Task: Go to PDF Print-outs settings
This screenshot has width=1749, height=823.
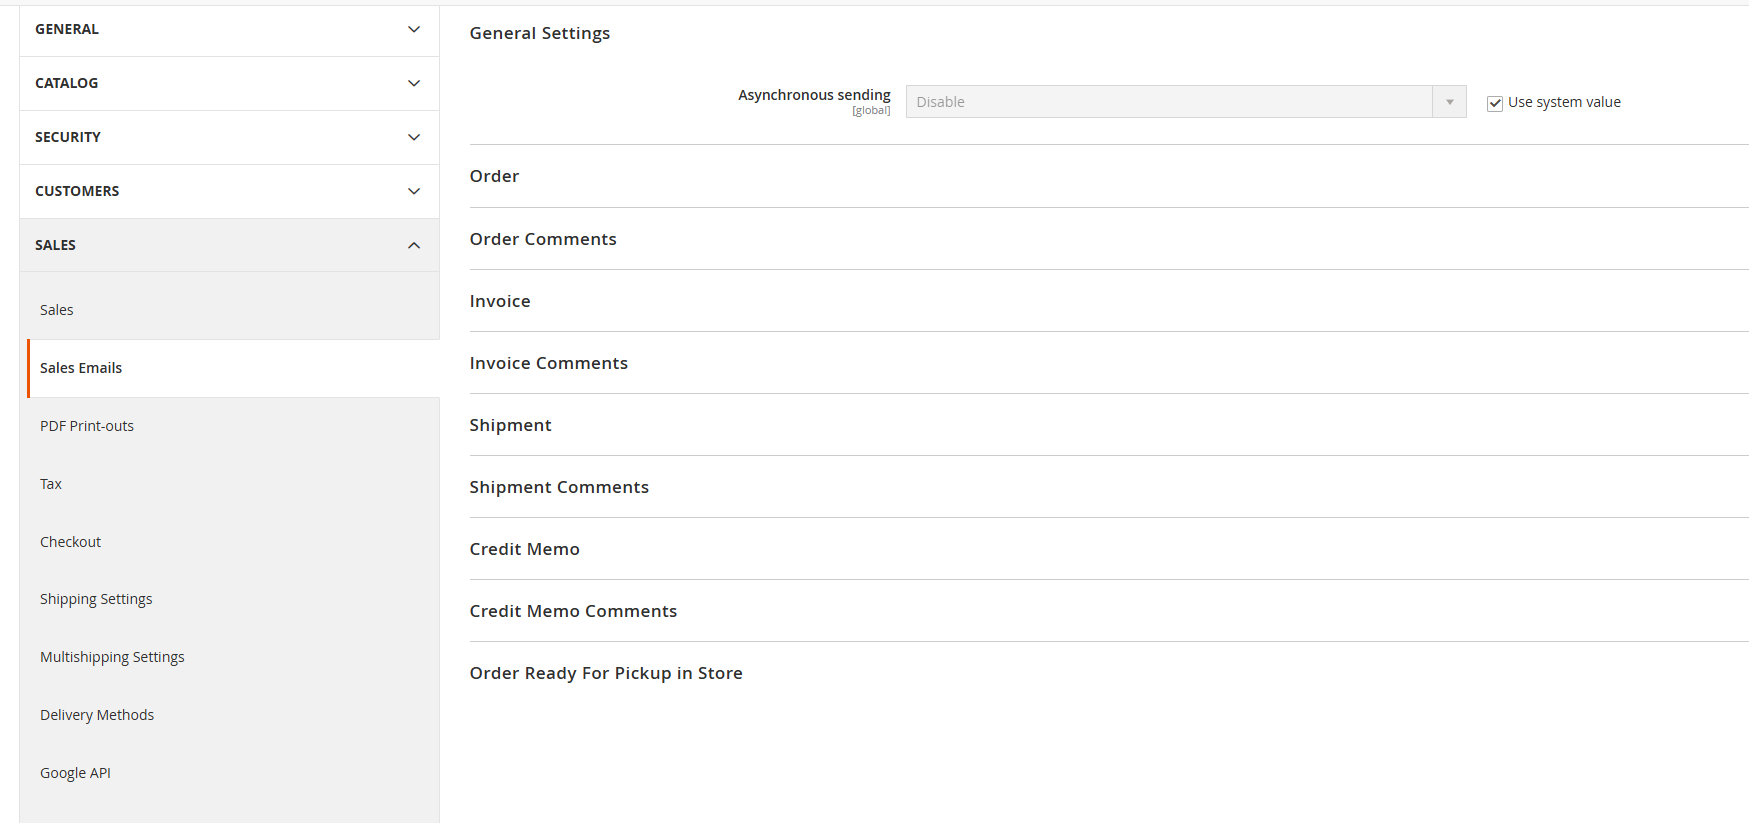Action: tap(87, 426)
